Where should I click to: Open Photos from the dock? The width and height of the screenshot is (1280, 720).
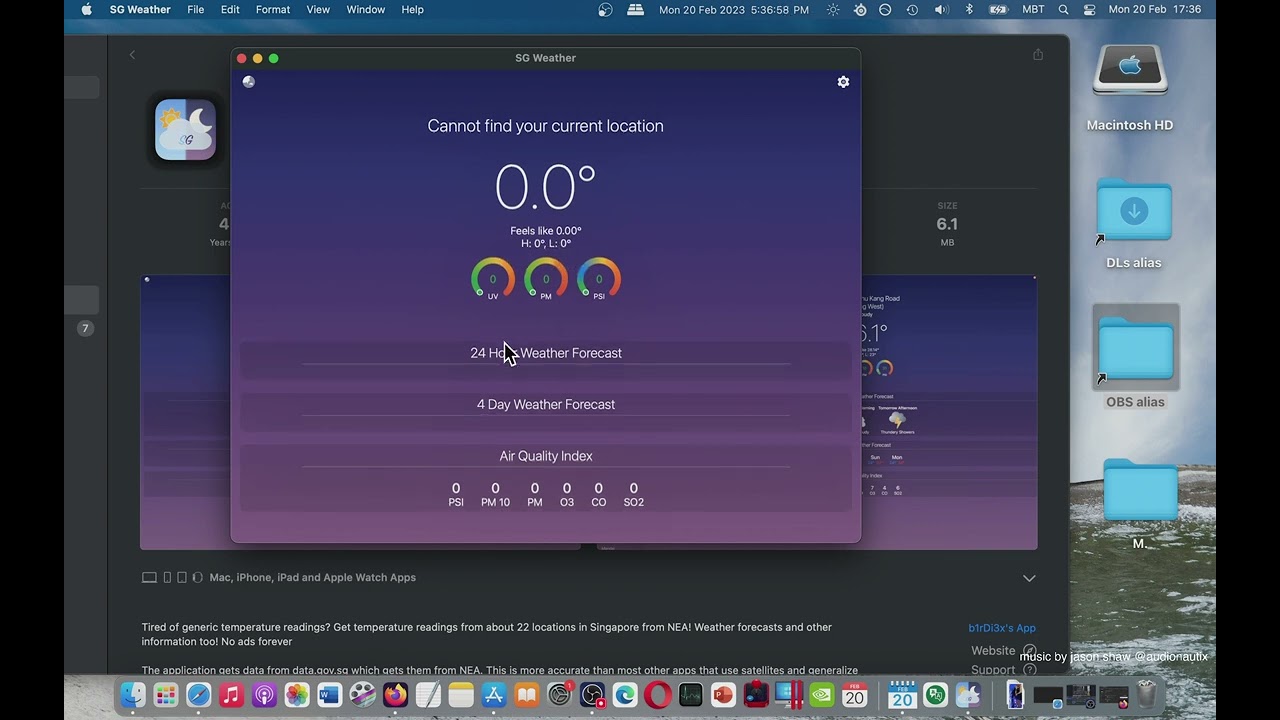(x=297, y=695)
